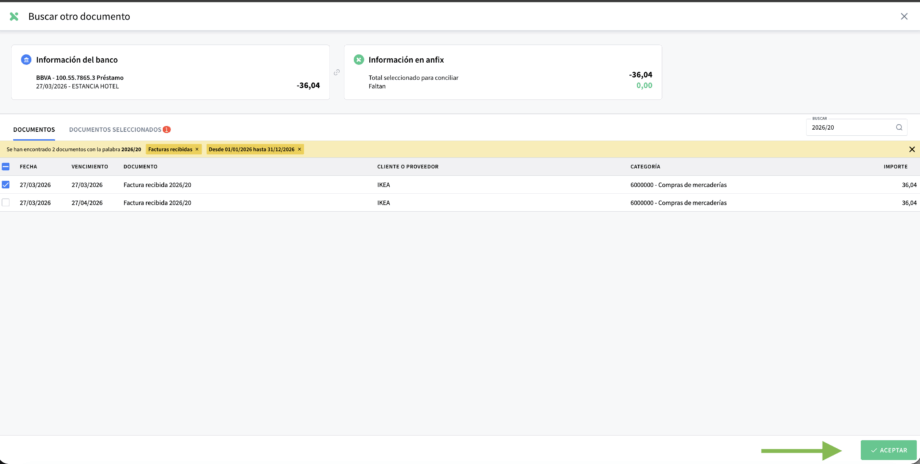Image resolution: width=920 pixels, height=464 pixels.
Task: Clear all filters with the yellow bar X
Action: point(911,149)
